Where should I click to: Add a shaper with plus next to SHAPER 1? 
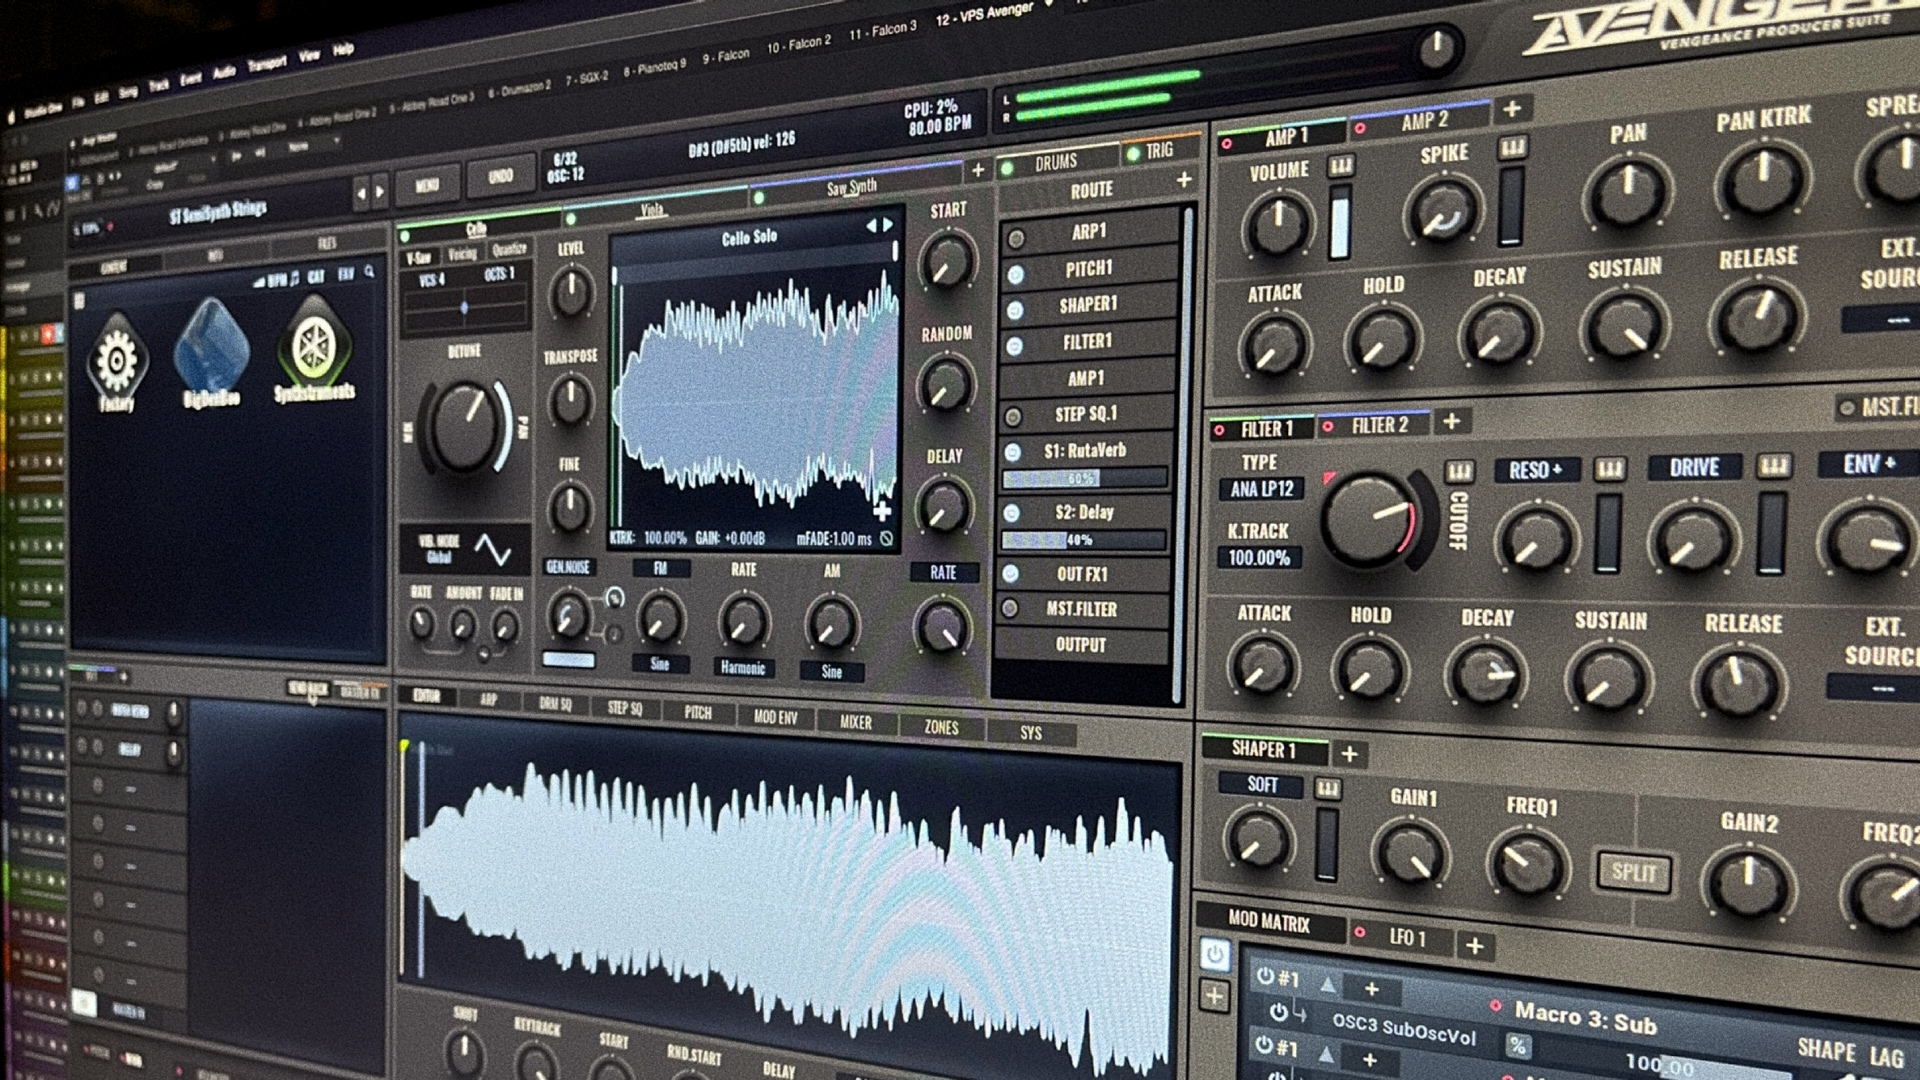pos(1349,754)
